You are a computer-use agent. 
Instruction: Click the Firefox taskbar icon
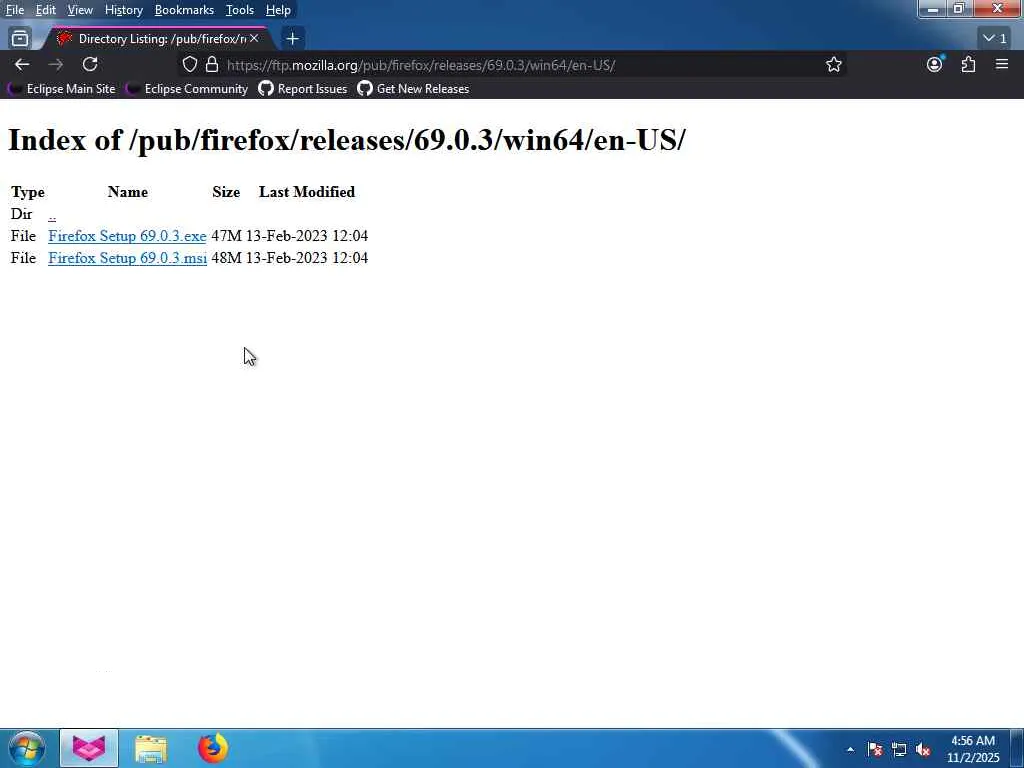click(x=213, y=748)
